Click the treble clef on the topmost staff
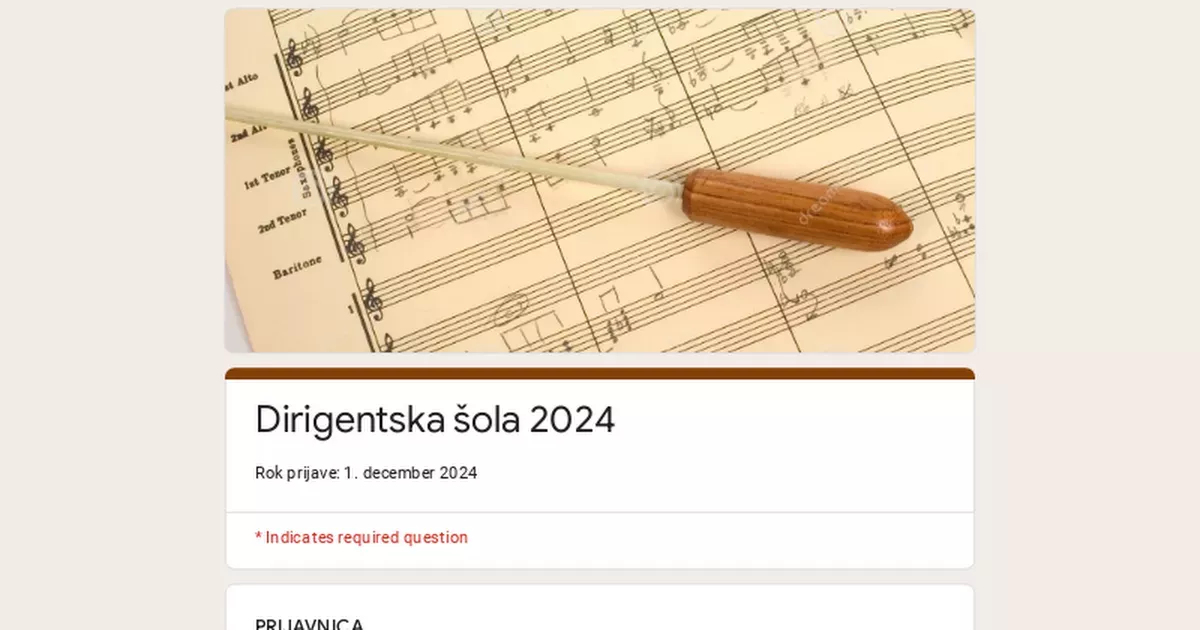The width and height of the screenshot is (1200, 630). point(293,58)
